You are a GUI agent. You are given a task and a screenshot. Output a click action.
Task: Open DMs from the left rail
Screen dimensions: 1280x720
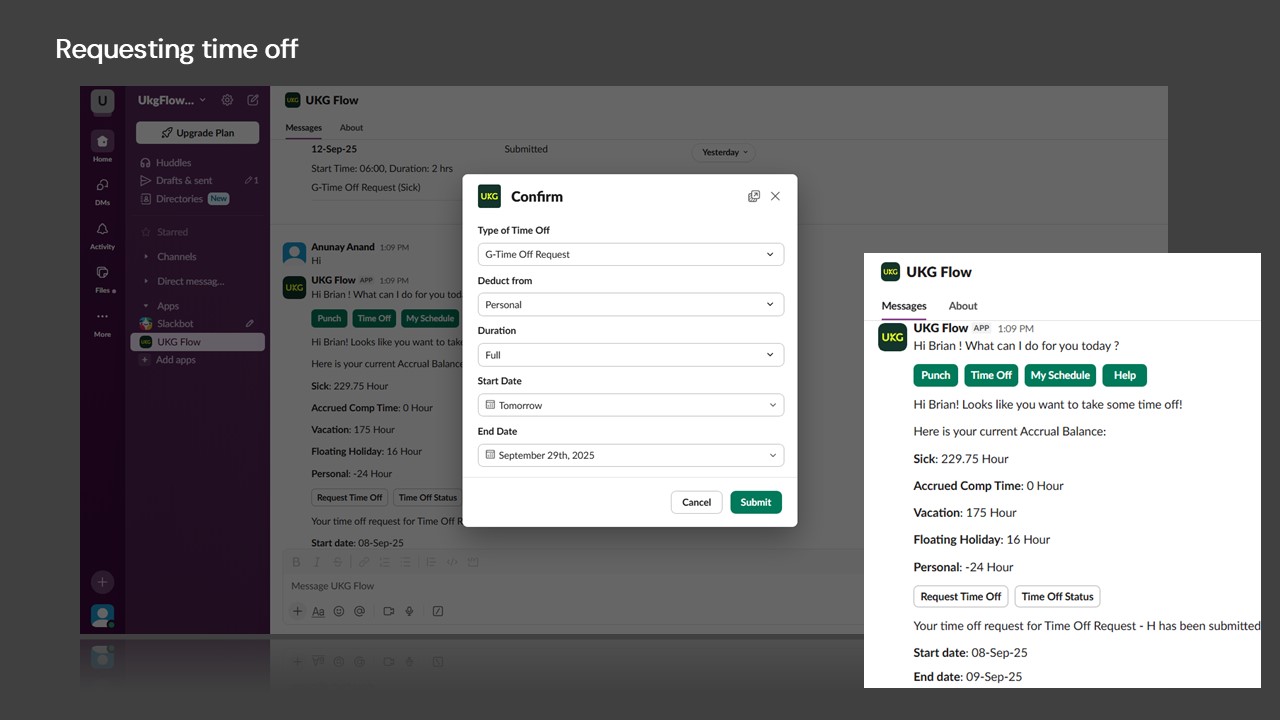102,186
